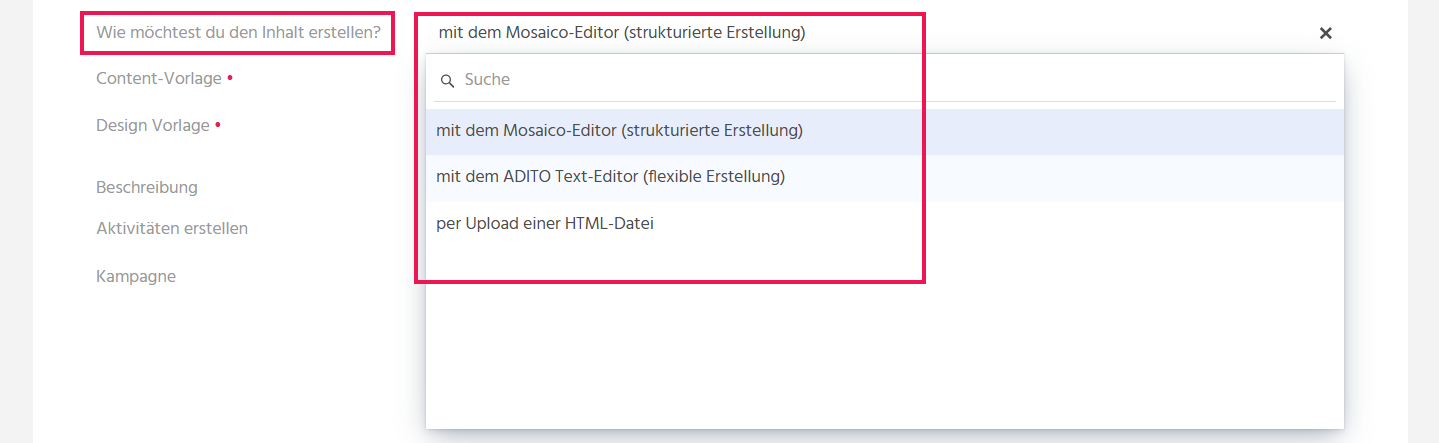Click the Content-Vorlage label
The image size is (1439, 443).
(159, 78)
